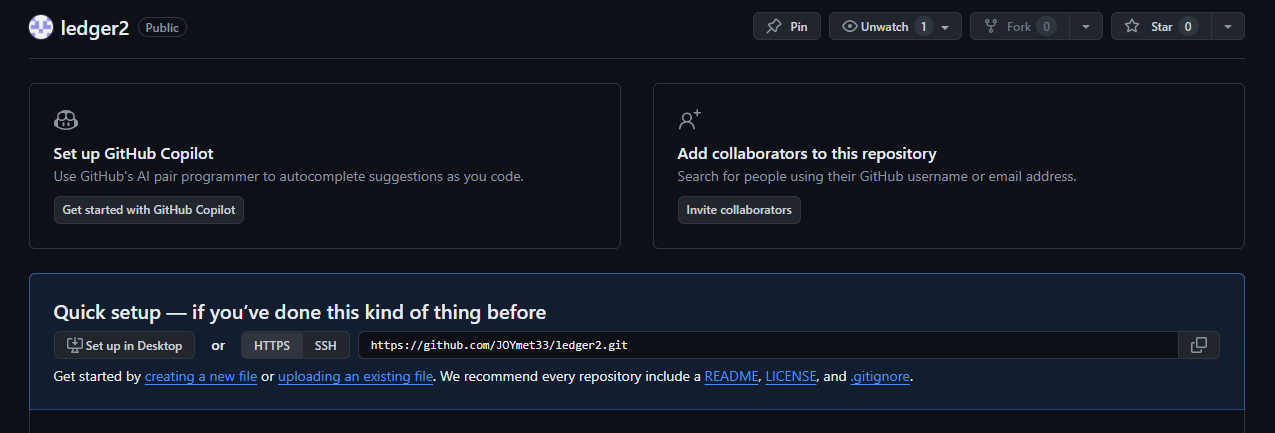Click the Set up GitHub Copilot heading
Image resolution: width=1275 pixels, height=433 pixels.
[134, 154]
